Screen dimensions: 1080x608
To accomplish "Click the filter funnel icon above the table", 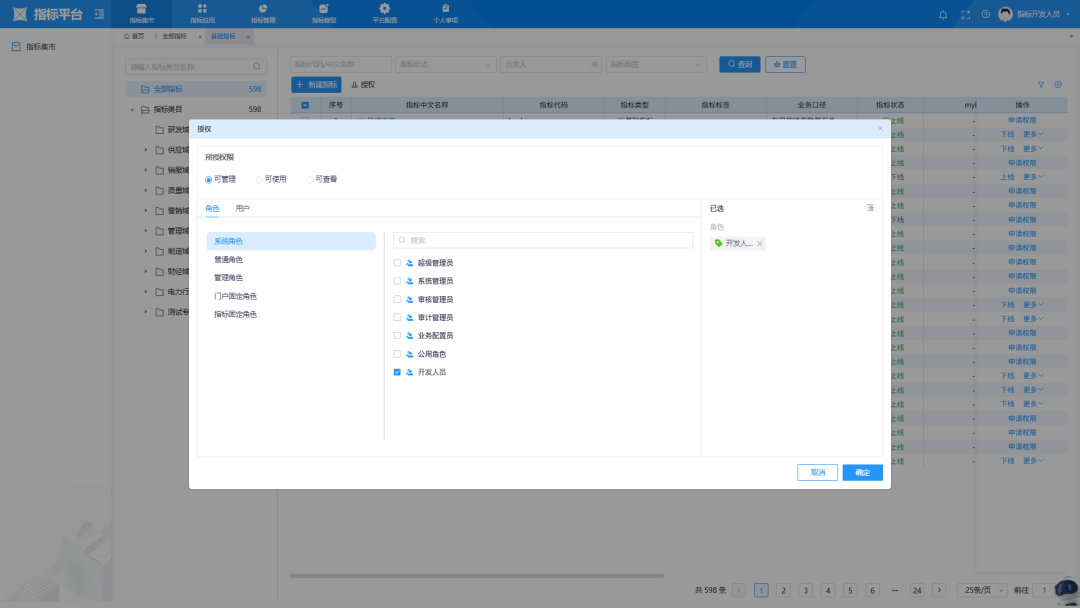I will (1041, 85).
